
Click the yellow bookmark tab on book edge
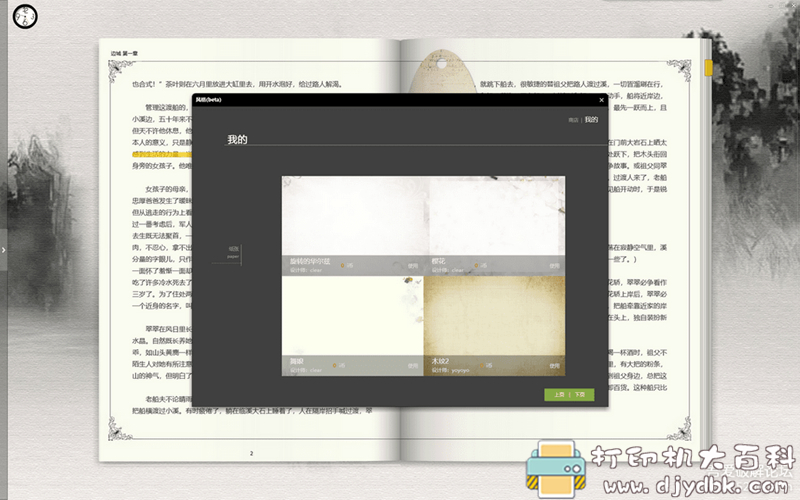coord(708,68)
